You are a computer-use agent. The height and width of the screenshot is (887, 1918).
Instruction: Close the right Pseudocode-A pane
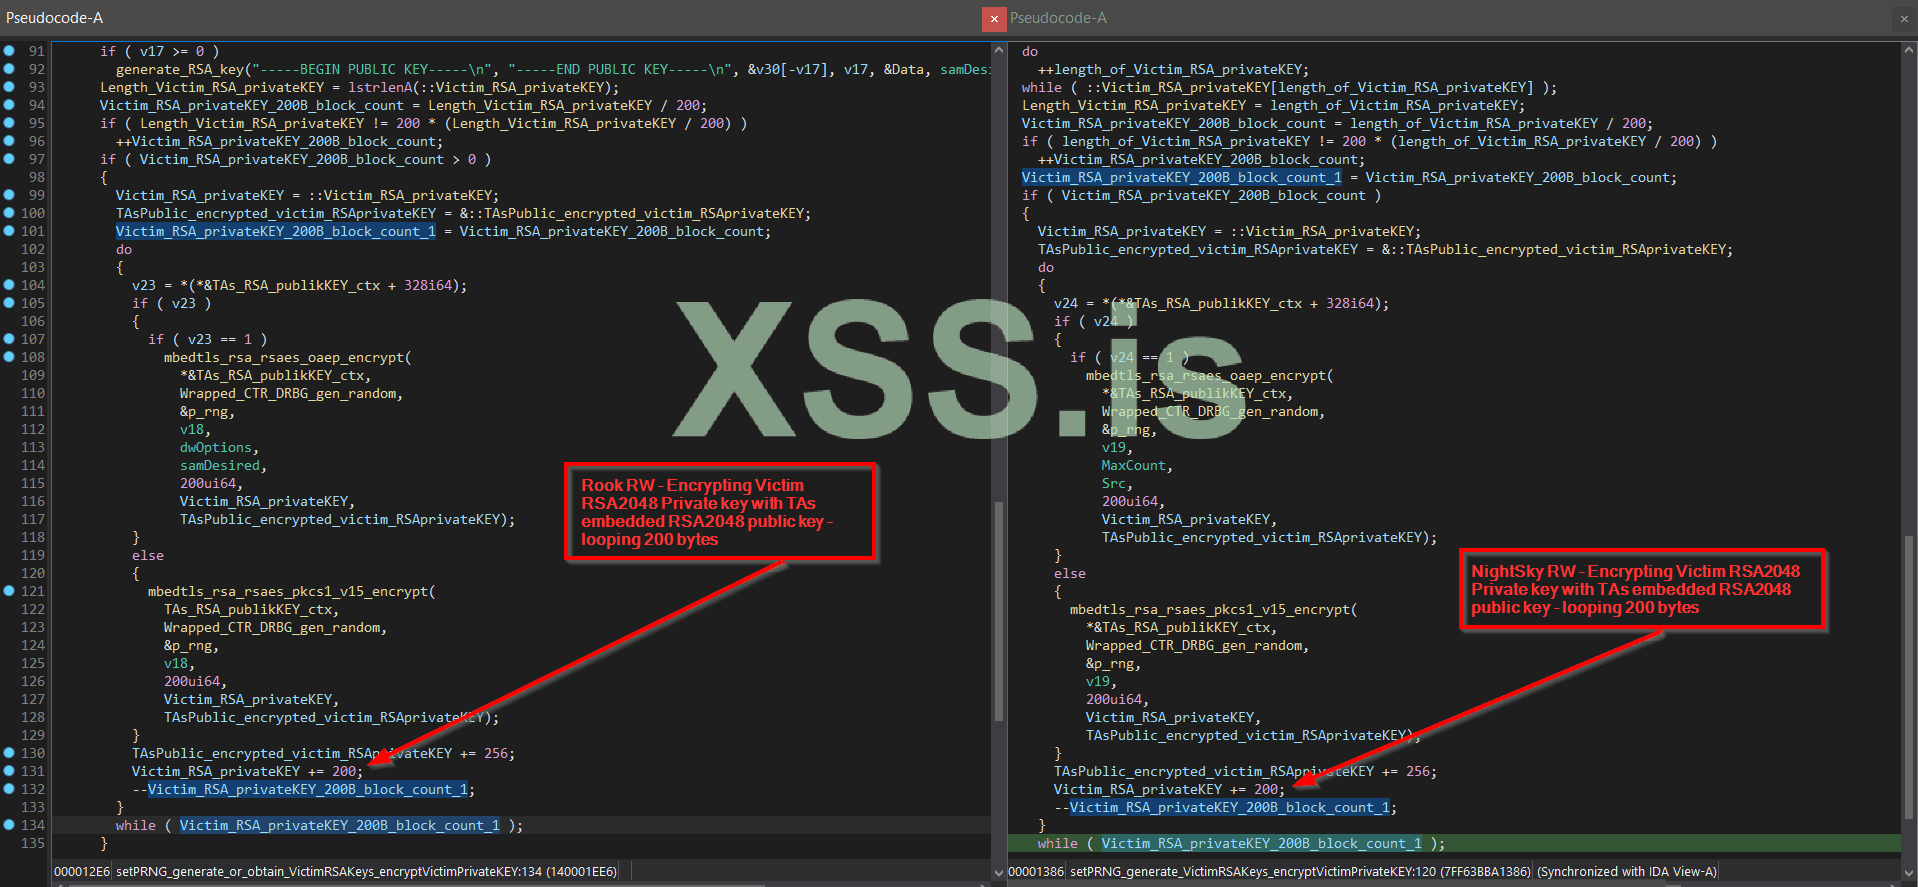(1903, 18)
